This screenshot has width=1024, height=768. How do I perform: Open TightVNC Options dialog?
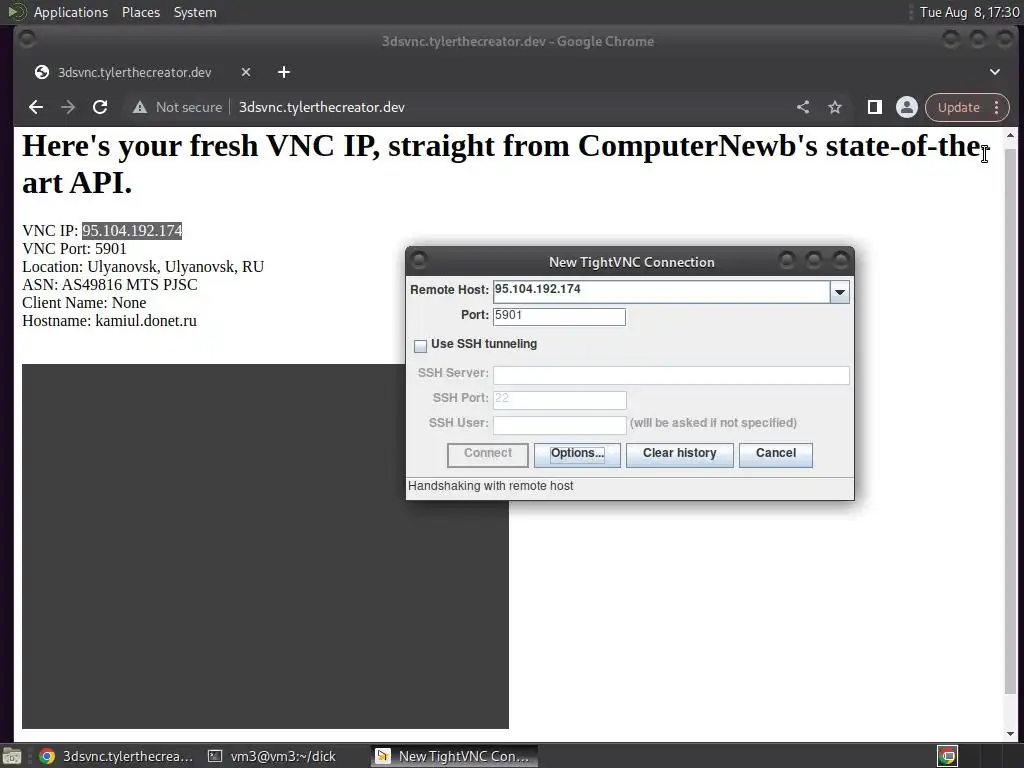tap(577, 455)
